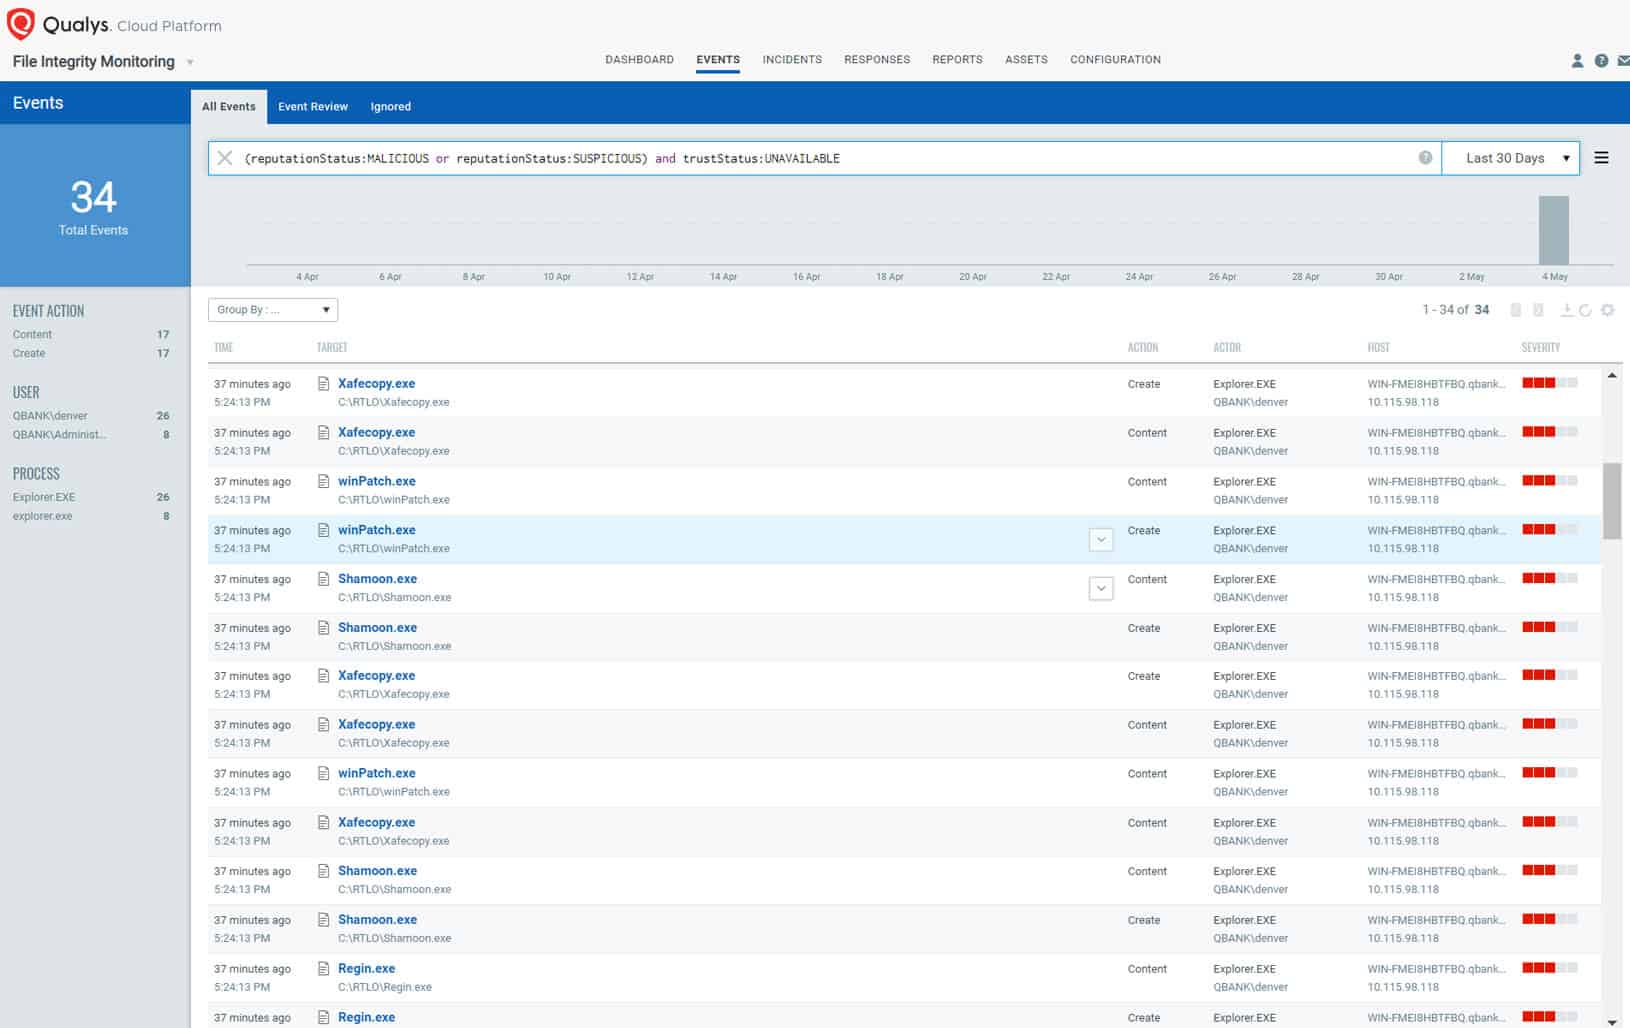This screenshot has height=1028, width=1630.
Task: Go to the INCIDENTS menu
Action: [792, 60]
